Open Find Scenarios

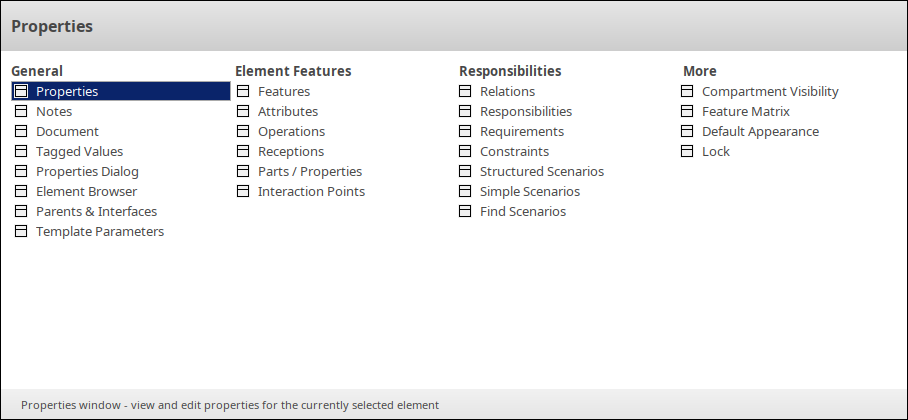coord(523,211)
